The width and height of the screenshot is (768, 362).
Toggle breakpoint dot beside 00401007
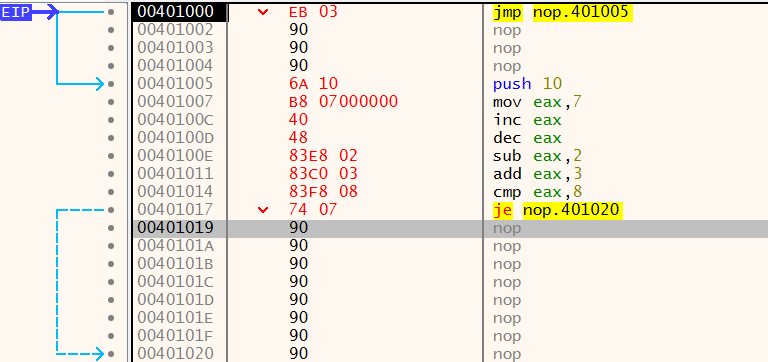(x=111, y=102)
